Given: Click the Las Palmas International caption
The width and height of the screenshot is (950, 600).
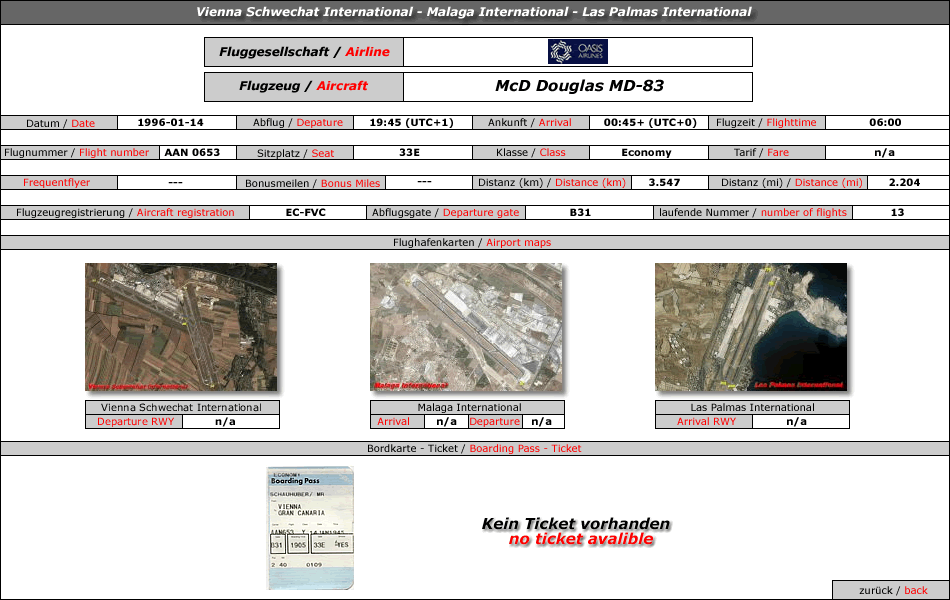Looking at the screenshot, I should 752,407.
